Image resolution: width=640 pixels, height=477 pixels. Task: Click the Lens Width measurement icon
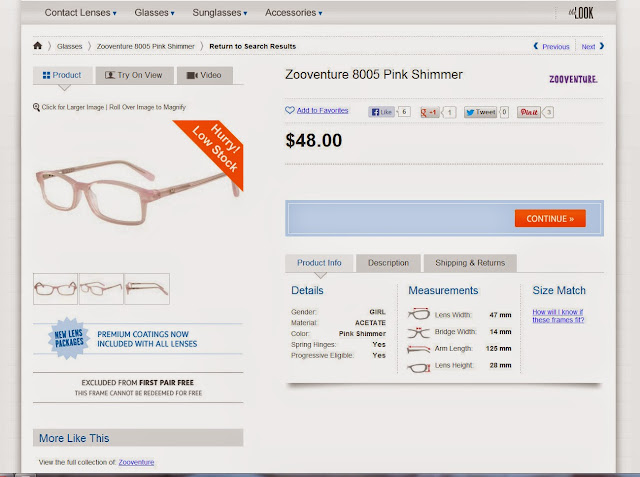(x=419, y=314)
